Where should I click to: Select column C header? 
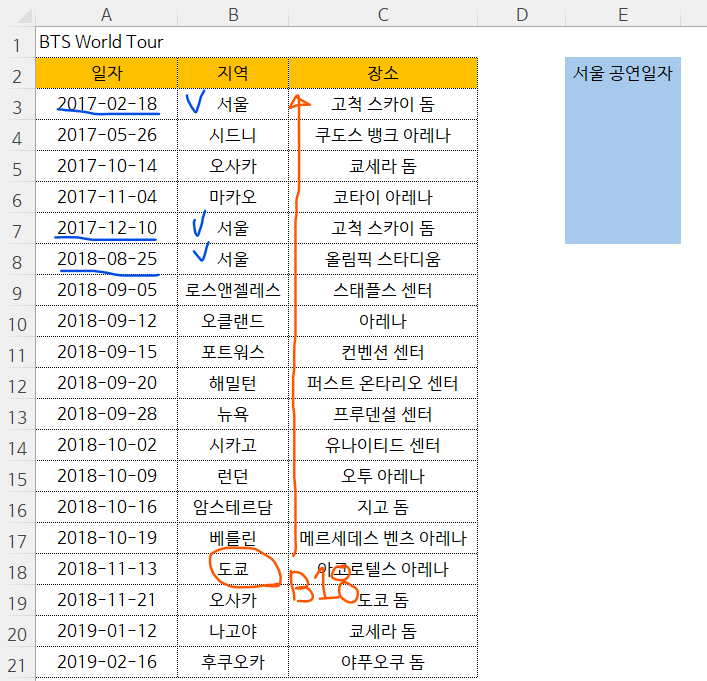click(x=383, y=14)
